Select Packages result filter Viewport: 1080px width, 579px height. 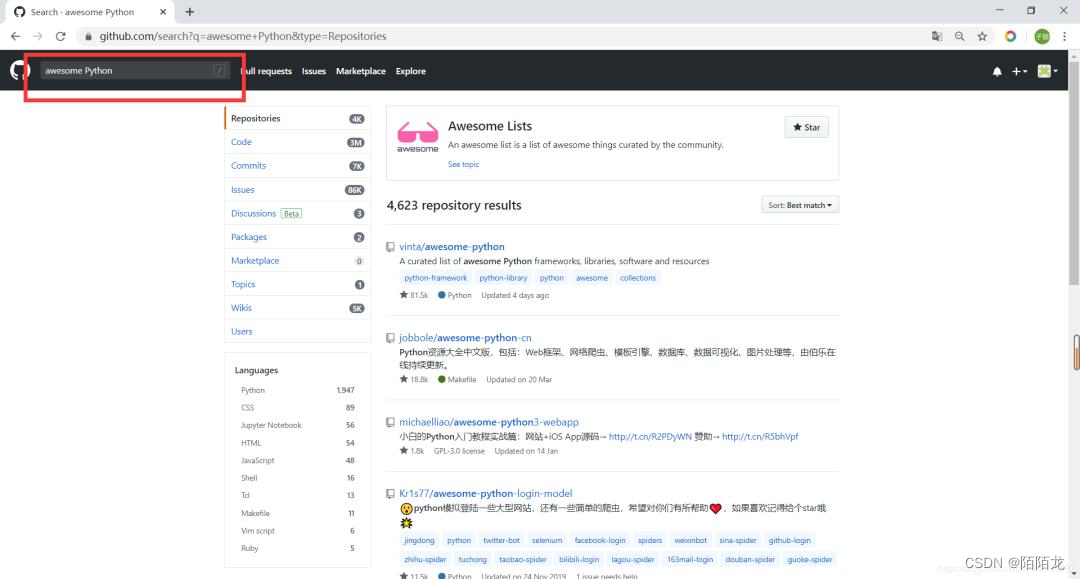click(x=298, y=237)
